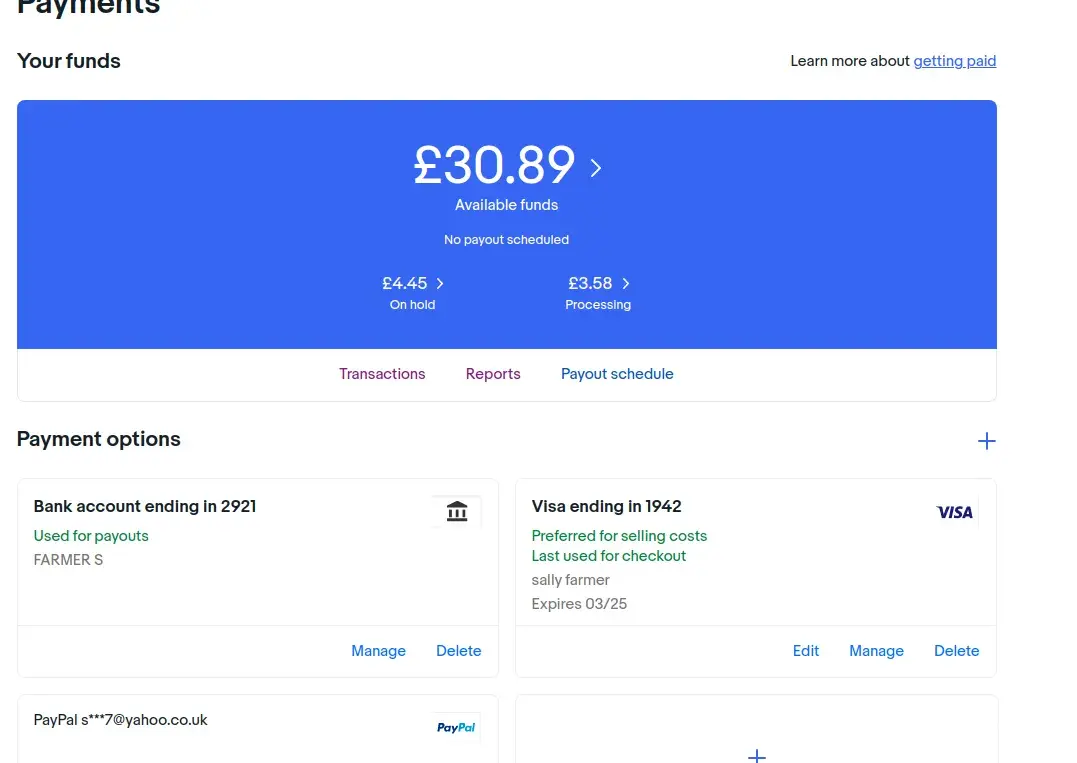The image size is (1077, 763).
Task: Click the bank building icon
Action: [x=457, y=512]
